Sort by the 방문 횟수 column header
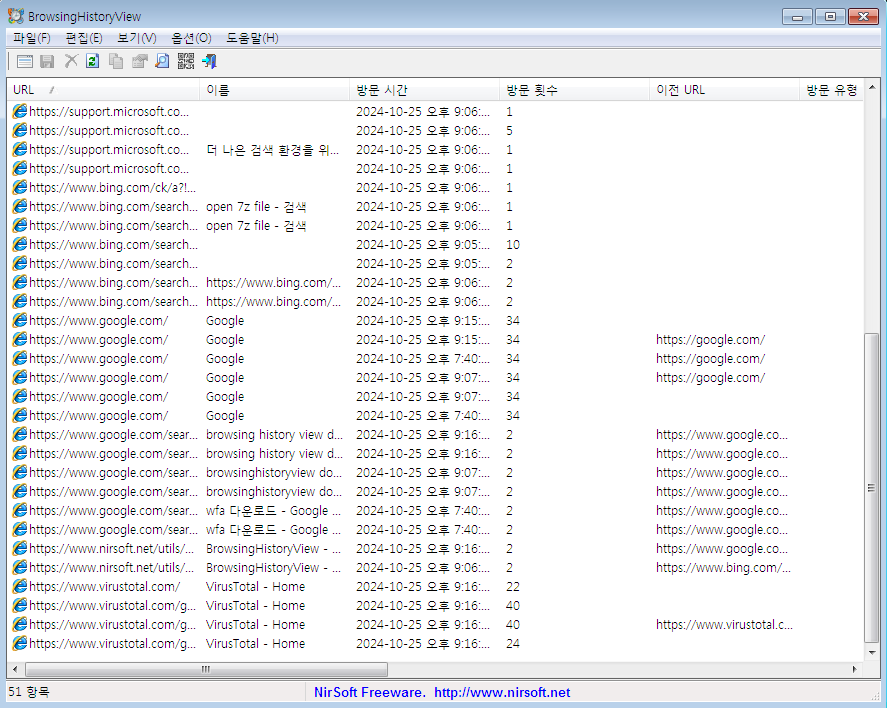This screenshot has width=887, height=708. (x=574, y=90)
